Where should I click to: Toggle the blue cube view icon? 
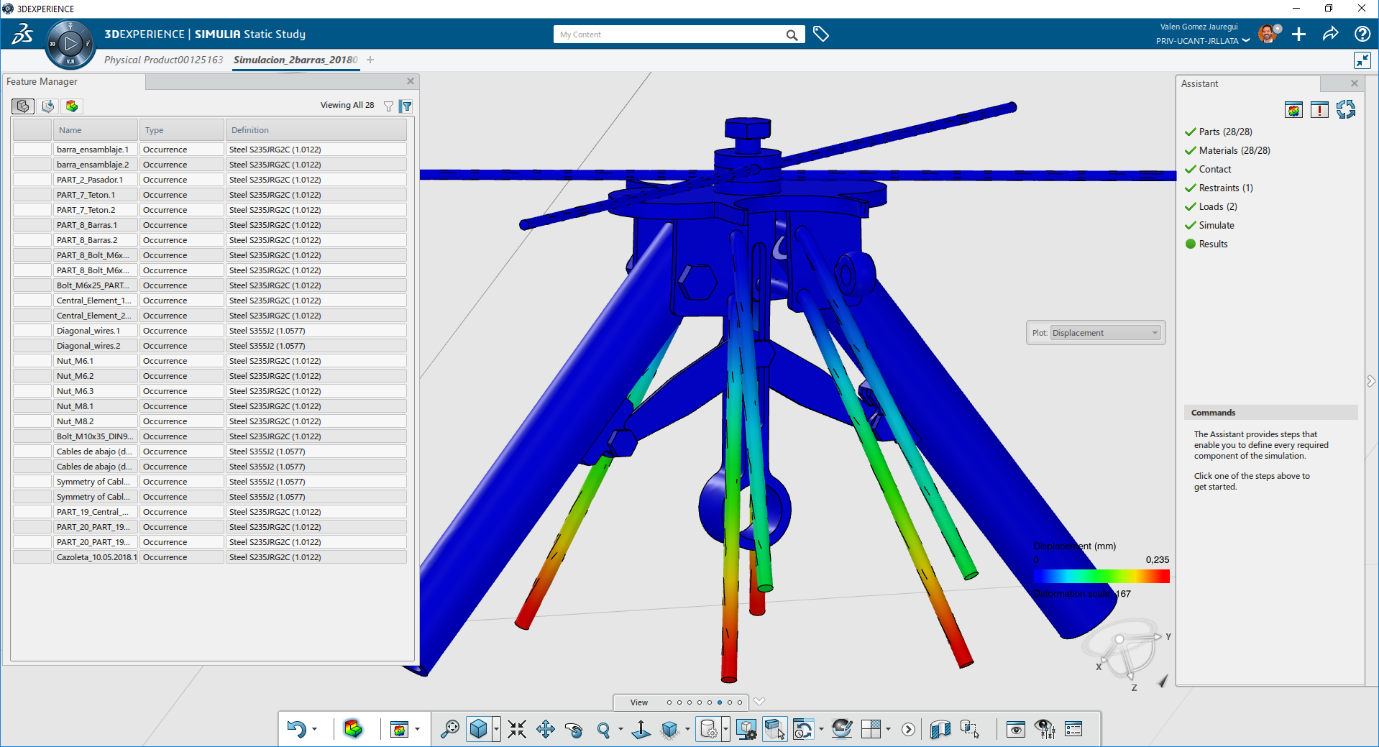click(479, 730)
